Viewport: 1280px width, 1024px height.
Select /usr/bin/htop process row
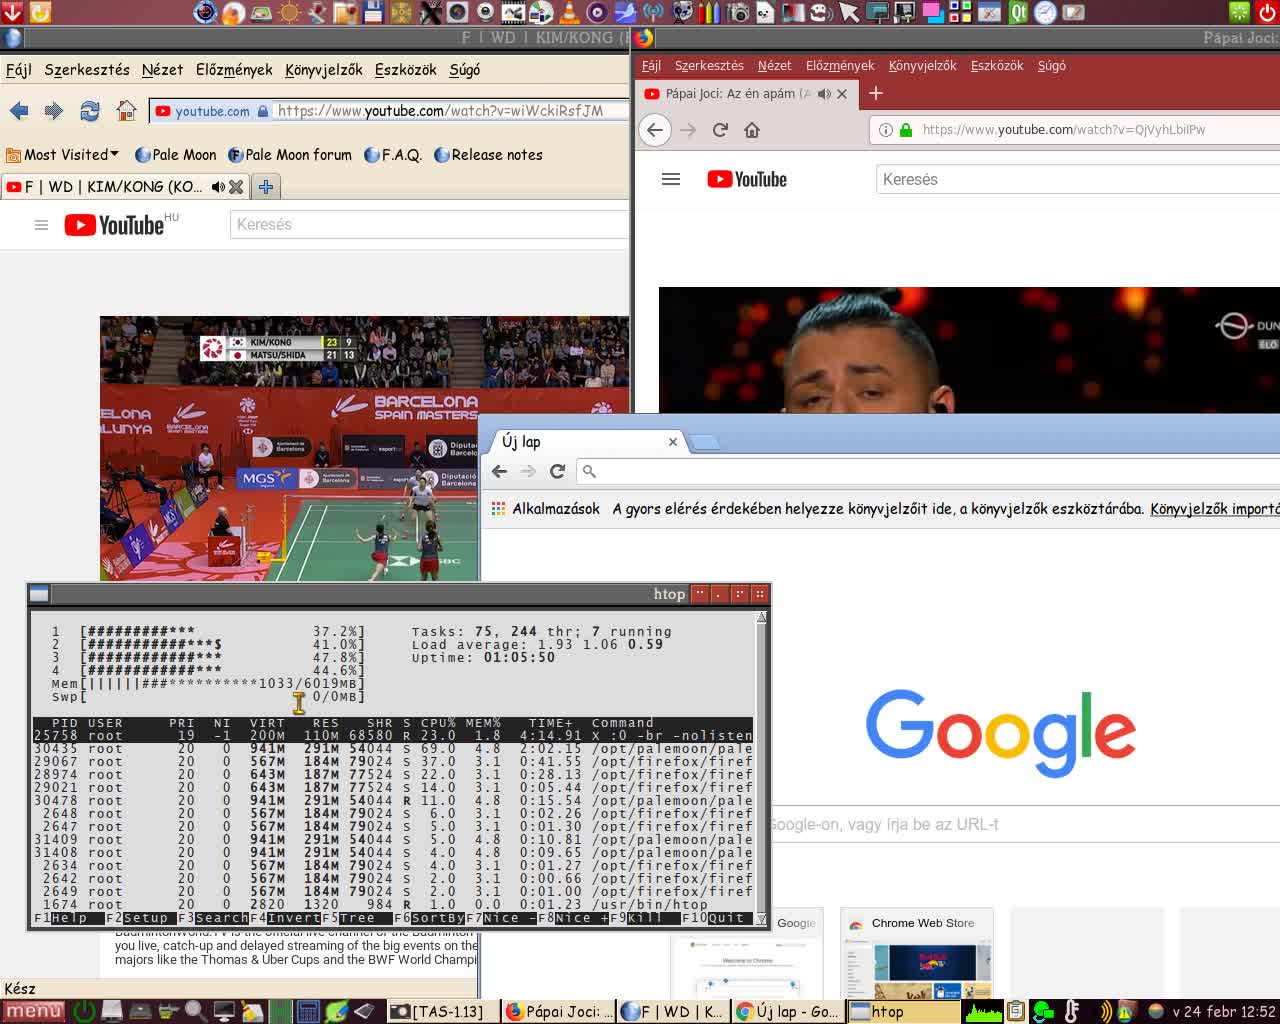click(x=392, y=905)
